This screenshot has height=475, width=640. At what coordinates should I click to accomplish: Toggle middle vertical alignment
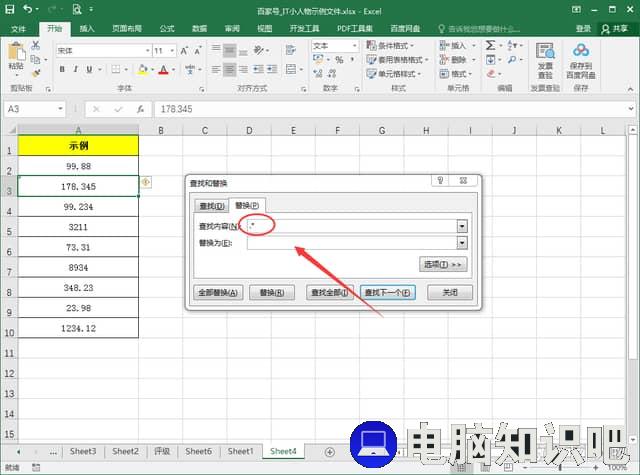click(229, 50)
